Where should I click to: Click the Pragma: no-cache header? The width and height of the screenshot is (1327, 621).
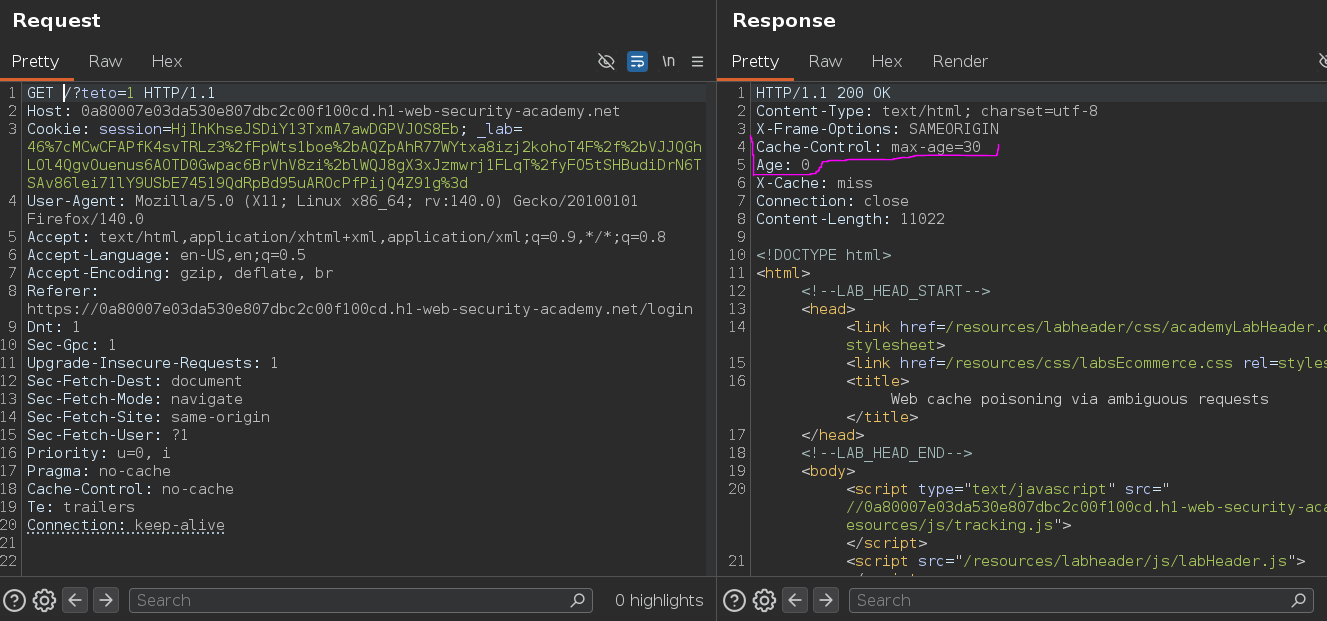[x=98, y=471]
